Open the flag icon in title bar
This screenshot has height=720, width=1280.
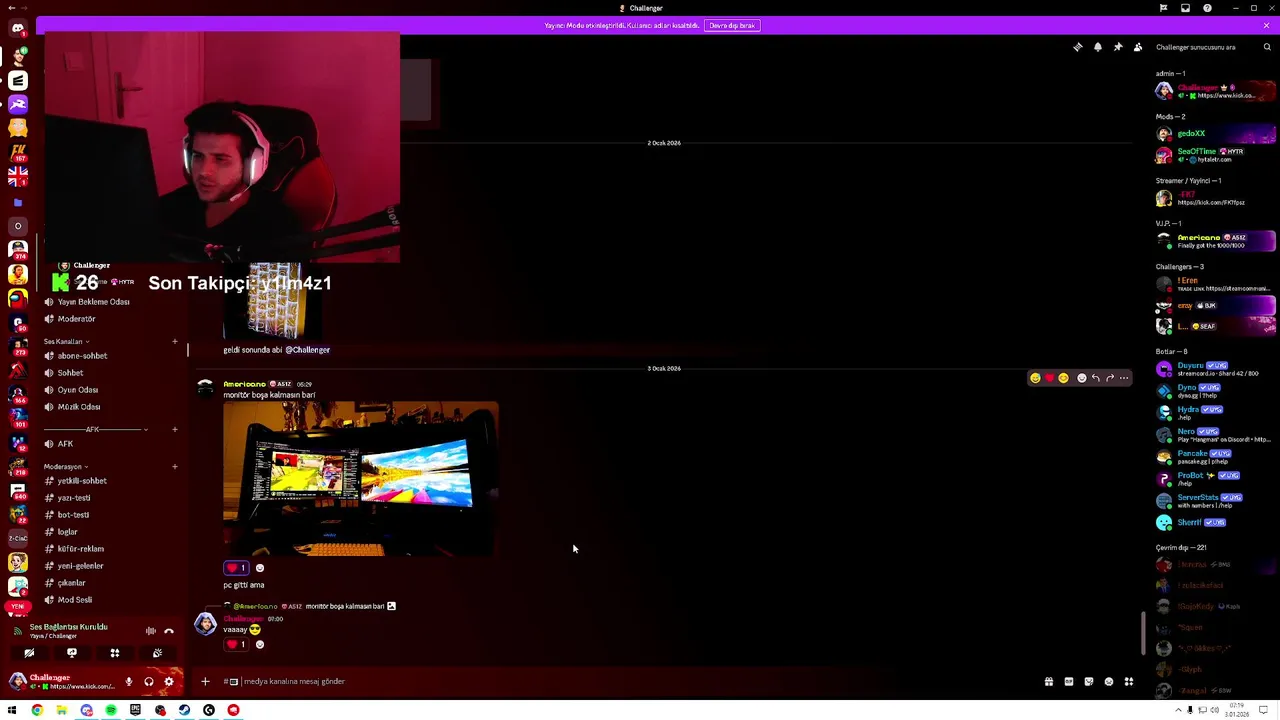(1163, 8)
